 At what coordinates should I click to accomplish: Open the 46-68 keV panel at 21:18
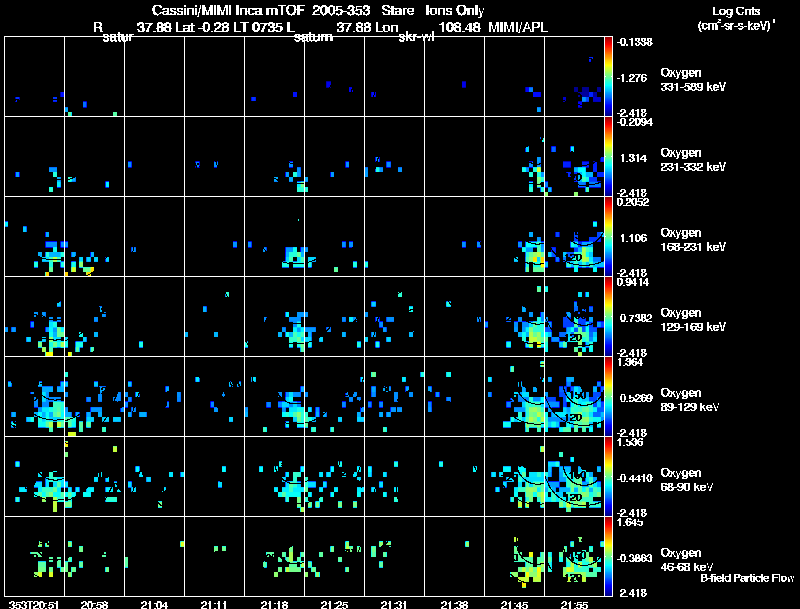(274, 556)
